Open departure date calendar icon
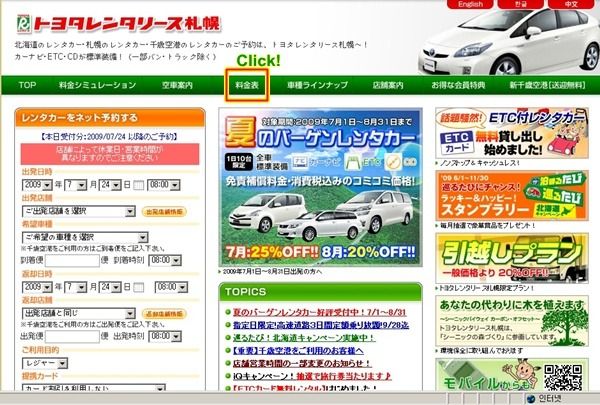This screenshot has width=600, height=405. tap(139, 185)
